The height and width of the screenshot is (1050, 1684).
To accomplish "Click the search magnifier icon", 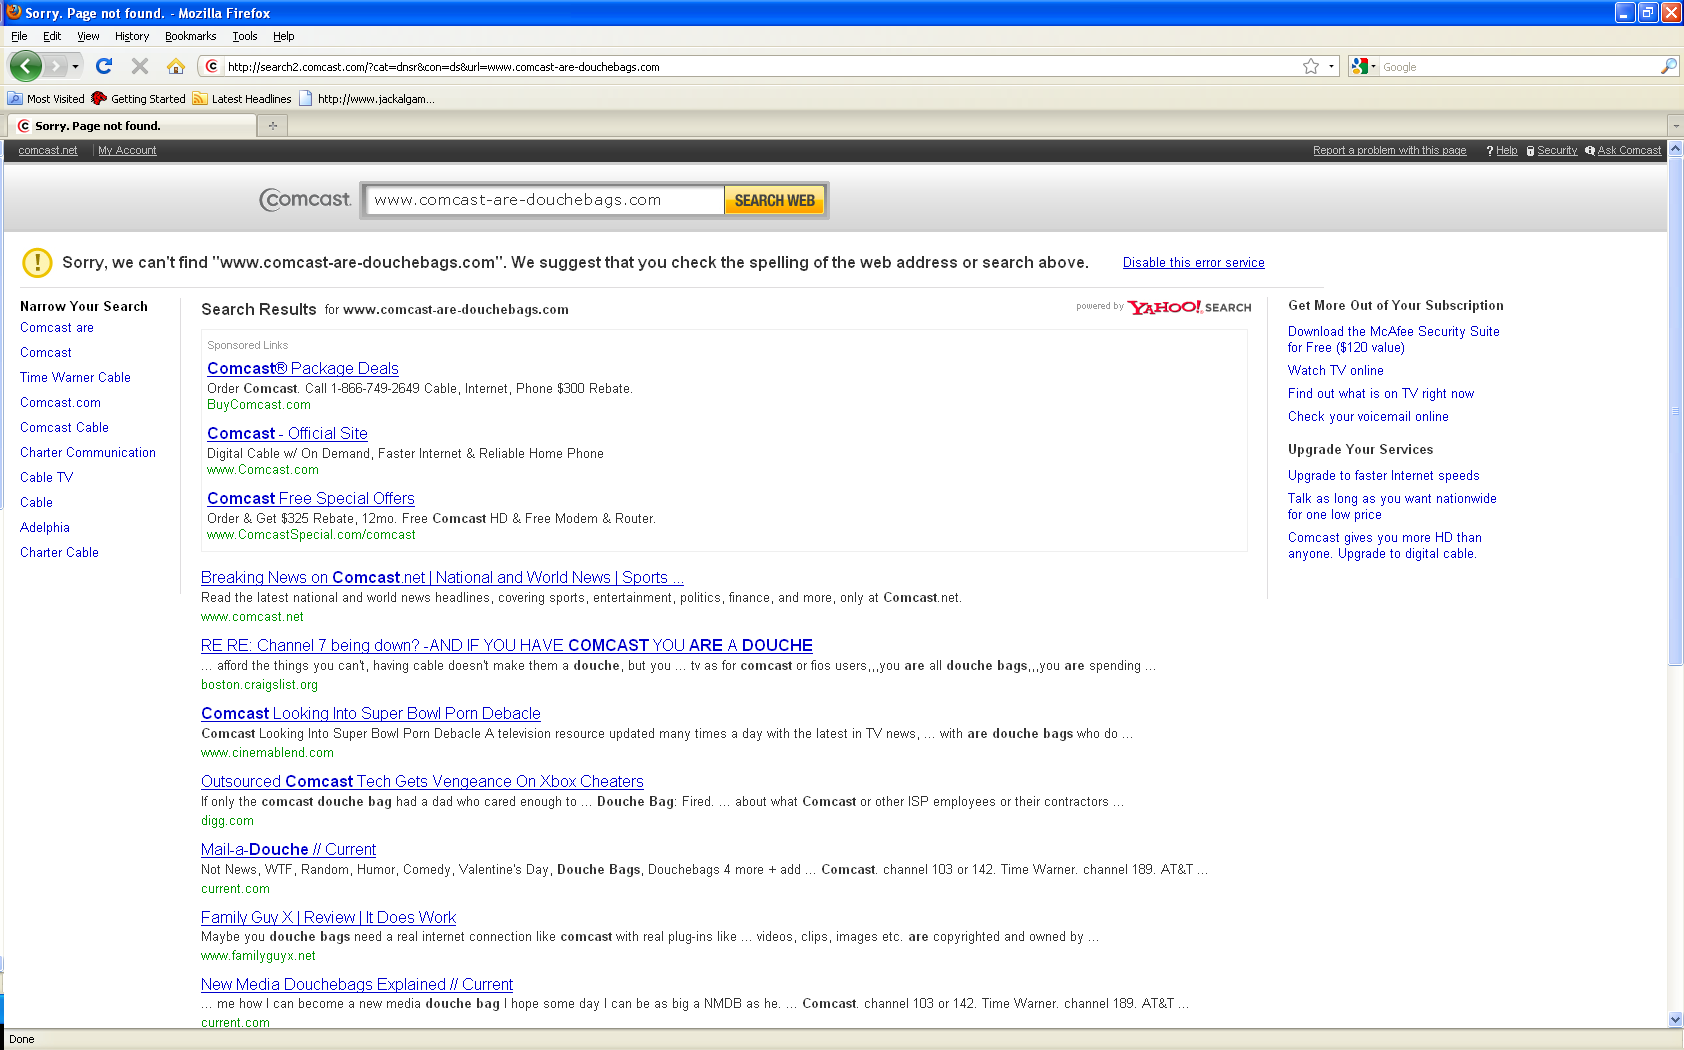I will coord(1668,66).
